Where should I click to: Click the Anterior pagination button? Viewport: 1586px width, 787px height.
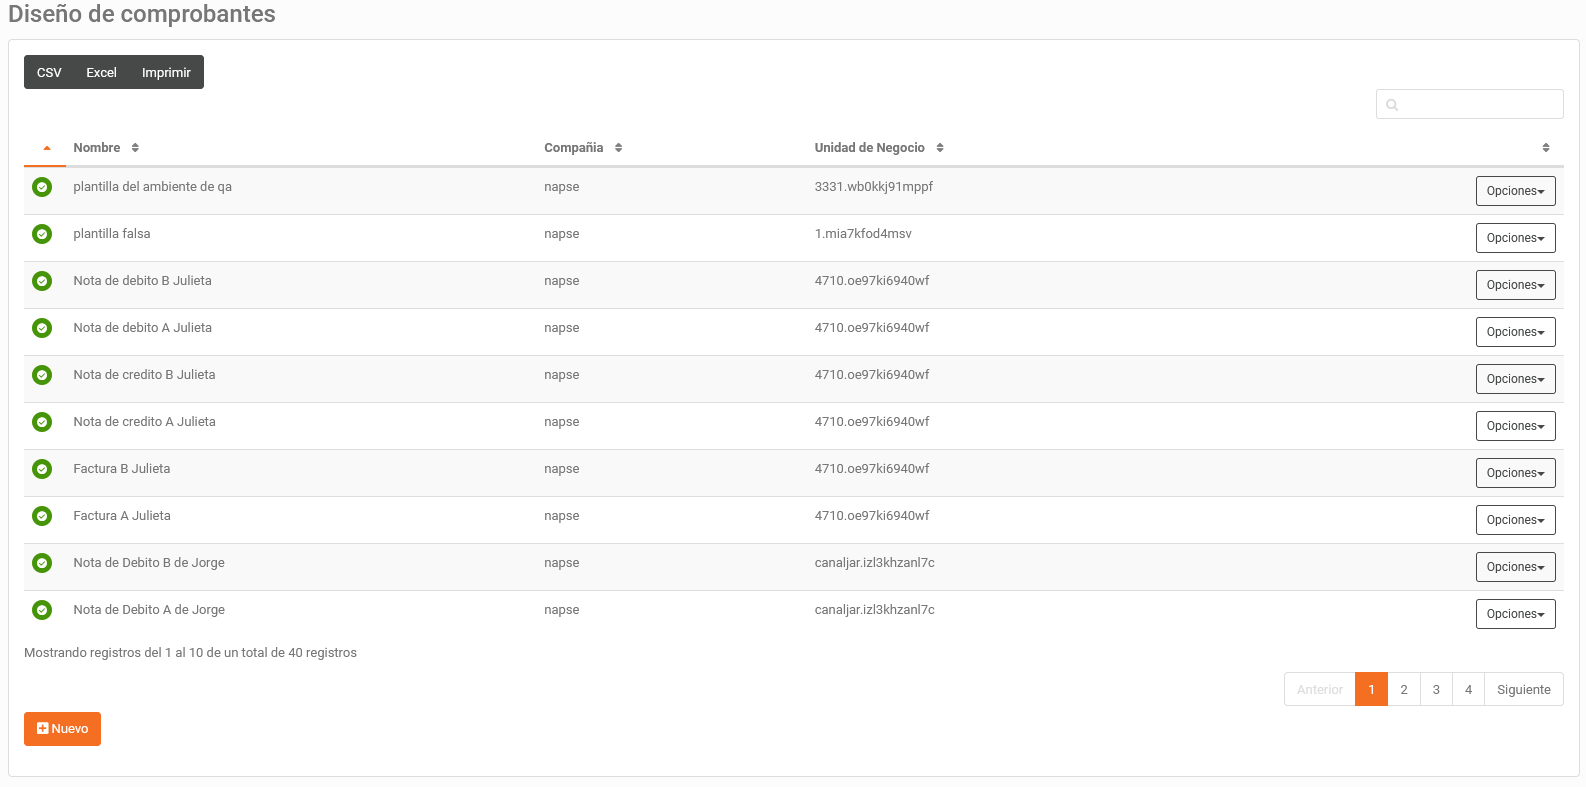tap(1319, 690)
